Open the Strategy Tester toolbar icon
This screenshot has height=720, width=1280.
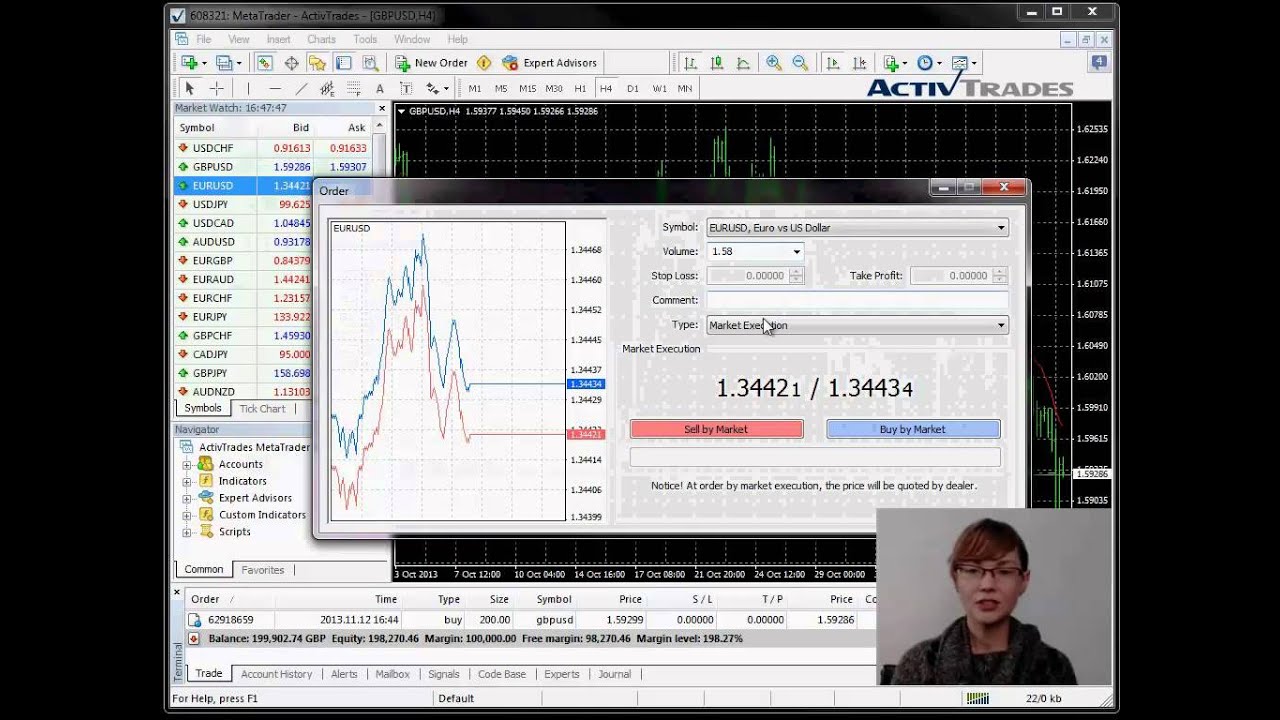coord(370,63)
